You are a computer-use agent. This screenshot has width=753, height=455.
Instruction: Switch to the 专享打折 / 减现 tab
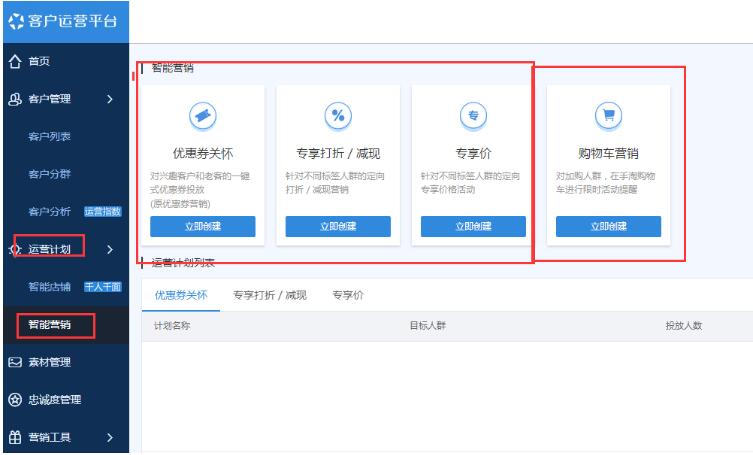269,295
